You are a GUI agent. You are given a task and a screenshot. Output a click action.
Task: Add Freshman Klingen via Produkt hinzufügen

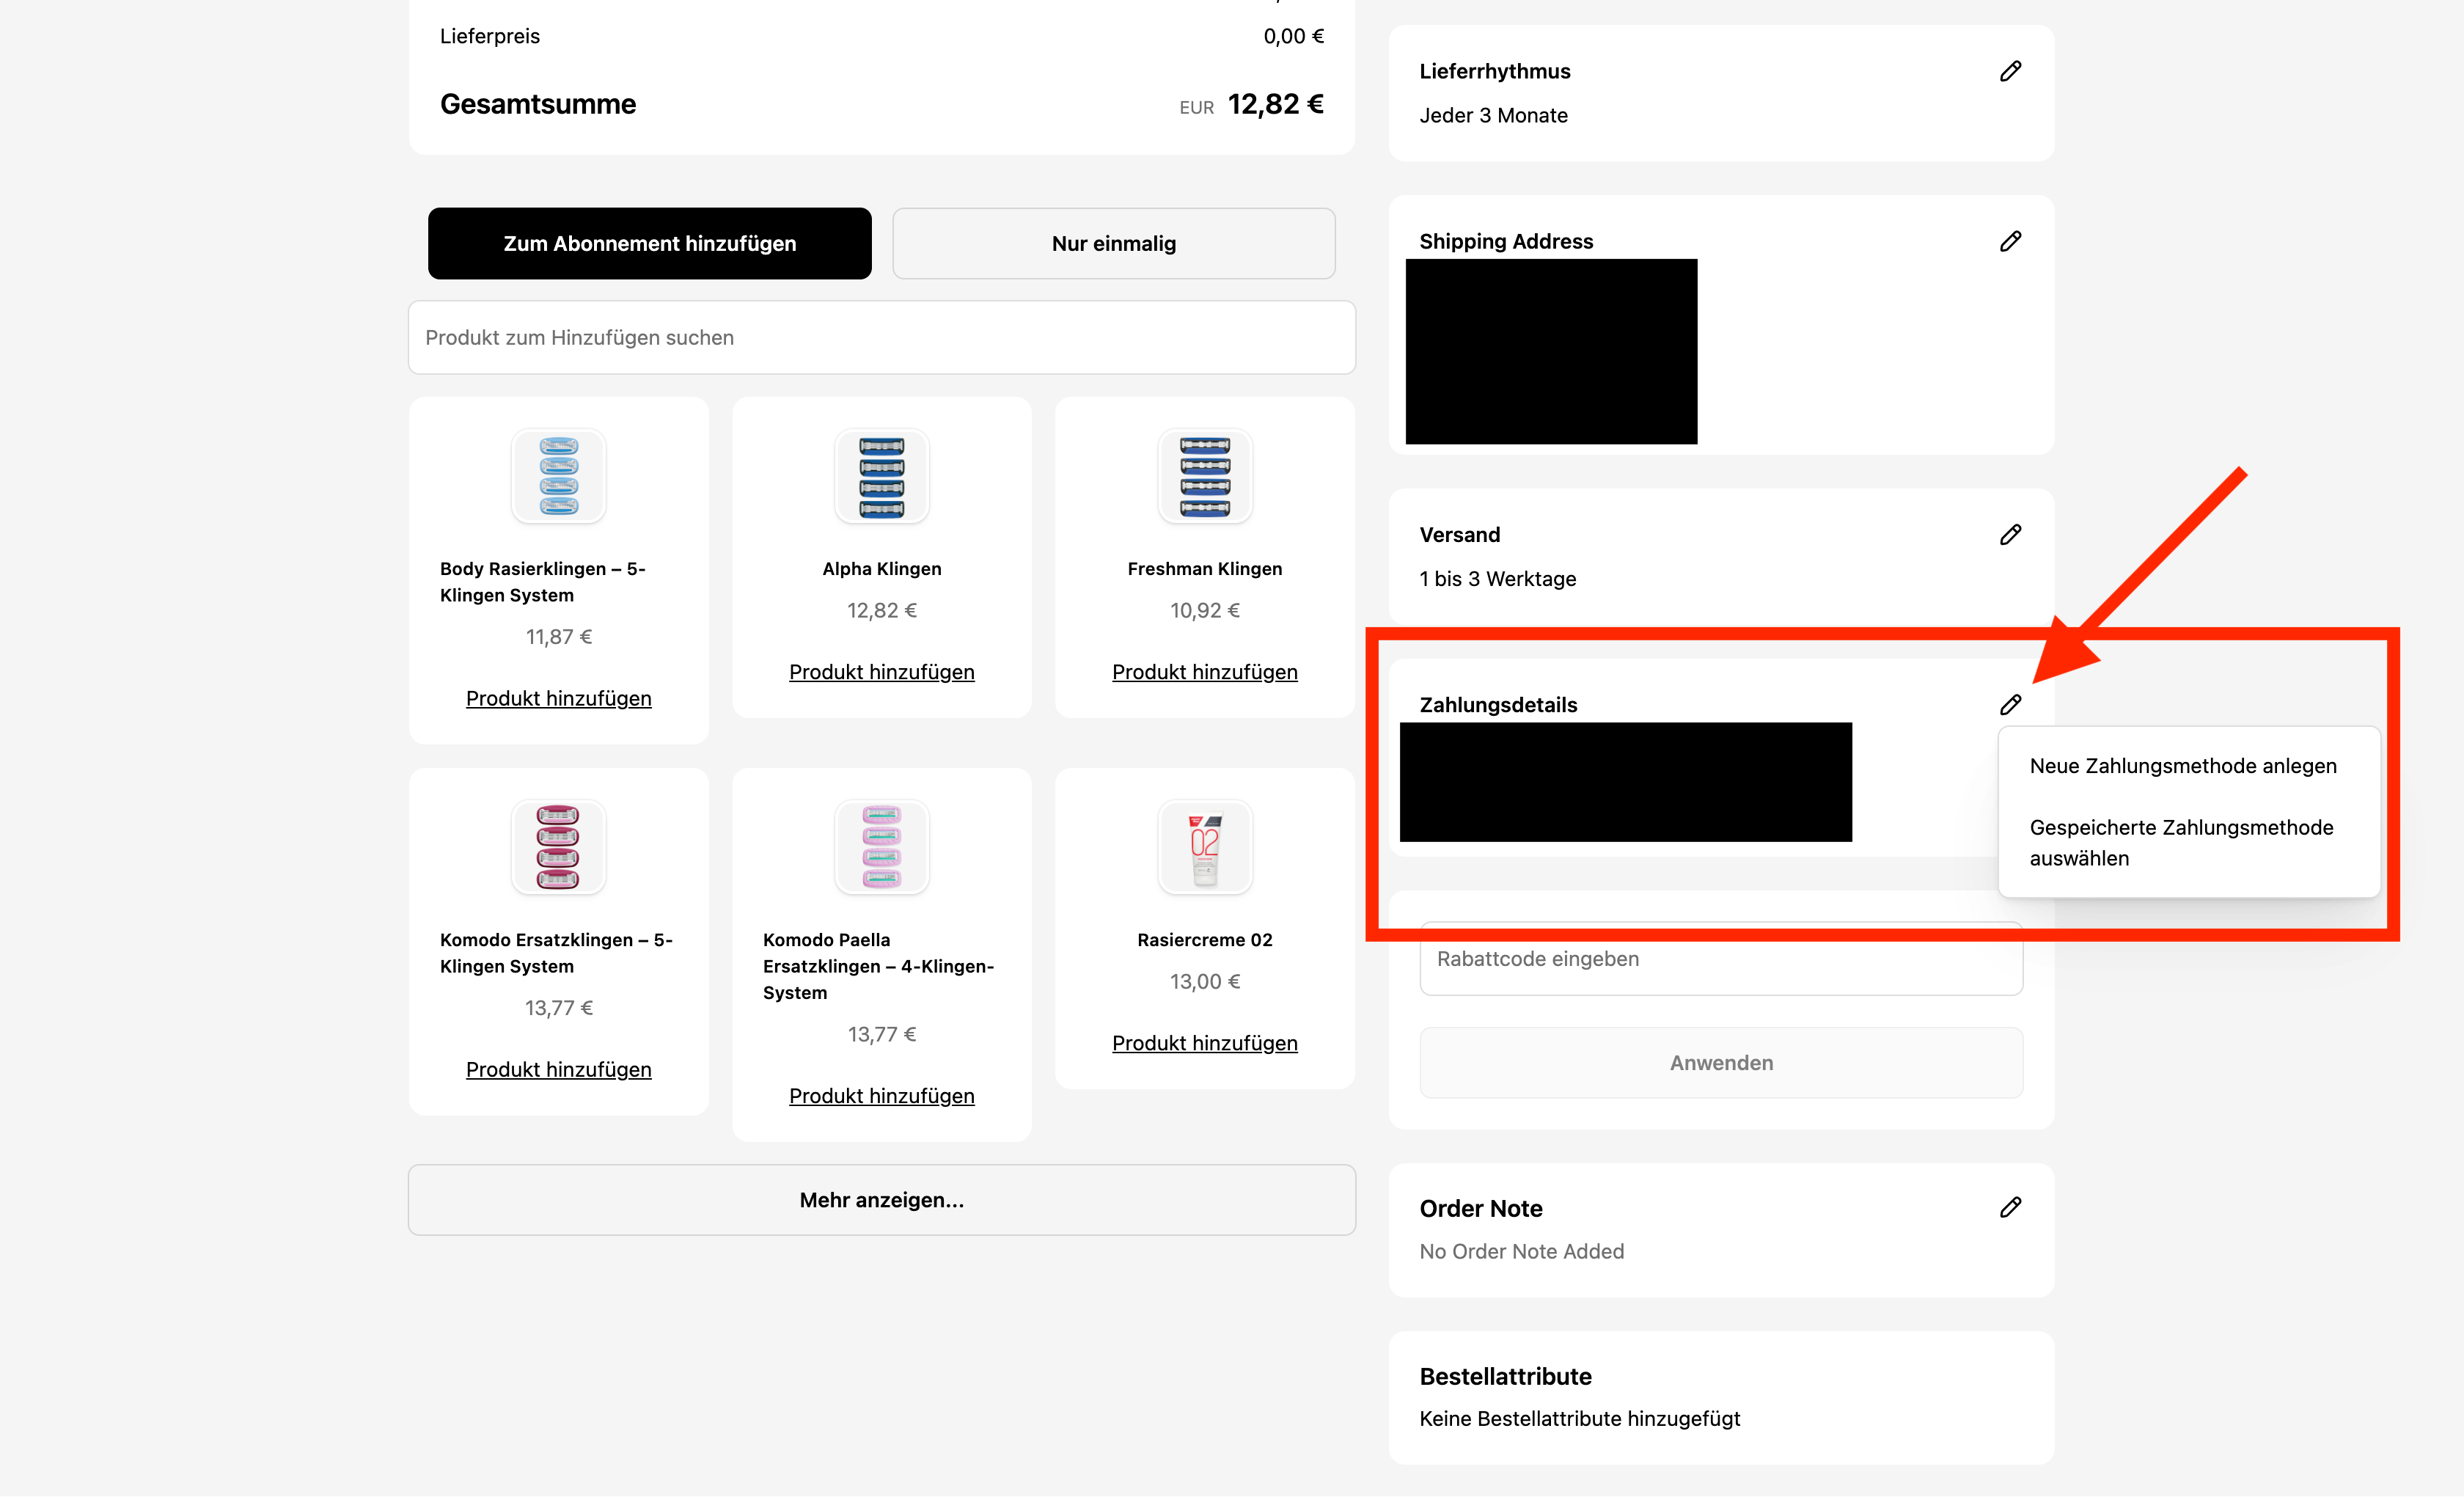tap(1204, 672)
